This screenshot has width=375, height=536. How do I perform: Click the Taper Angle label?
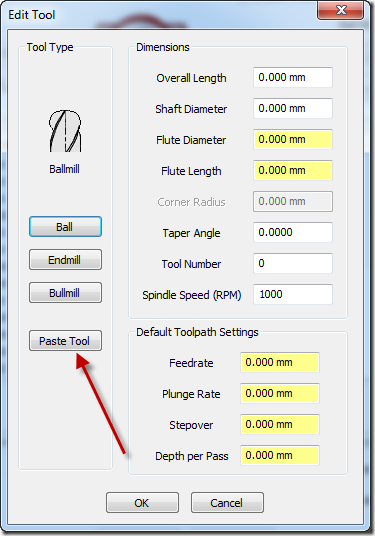(191, 233)
